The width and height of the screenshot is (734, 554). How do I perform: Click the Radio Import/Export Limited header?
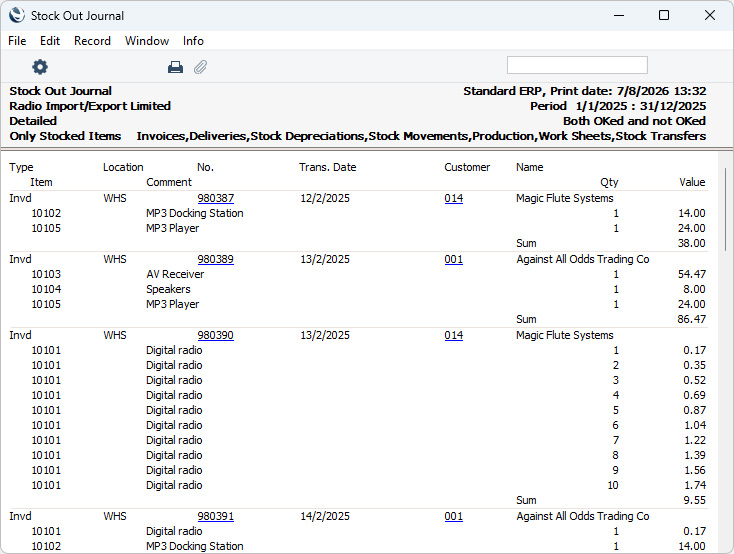click(90, 106)
